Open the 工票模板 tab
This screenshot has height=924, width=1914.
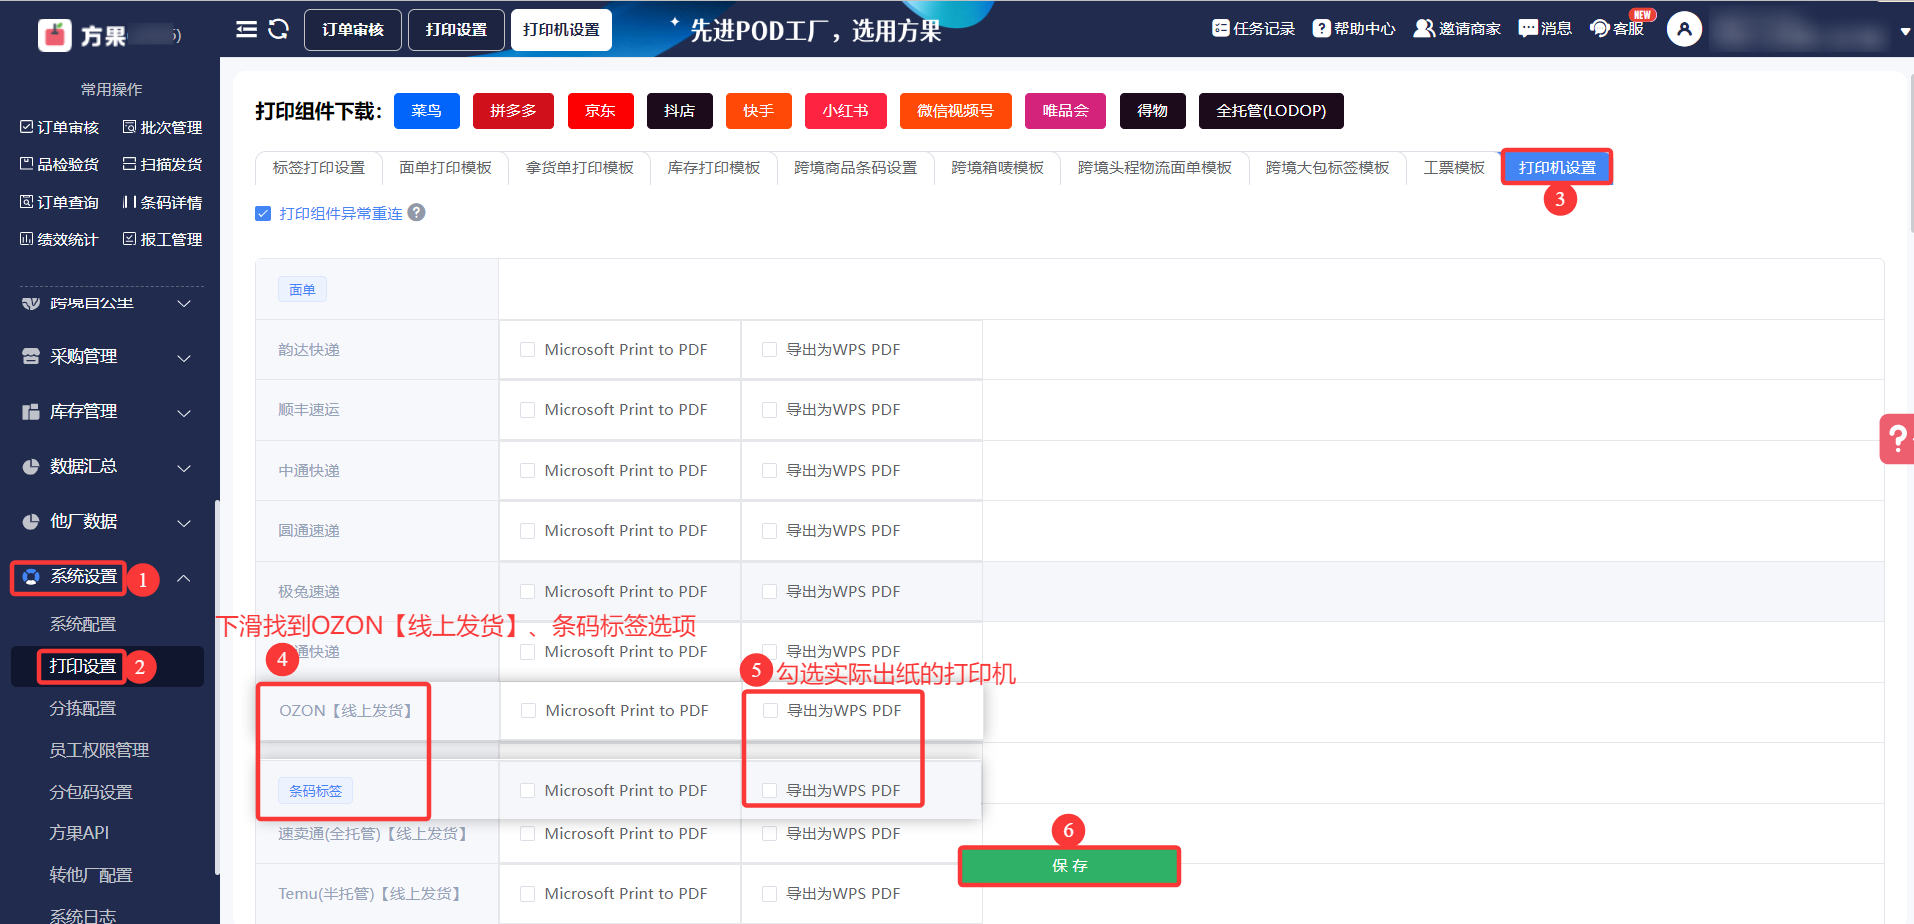pyautogui.click(x=1454, y=168)
